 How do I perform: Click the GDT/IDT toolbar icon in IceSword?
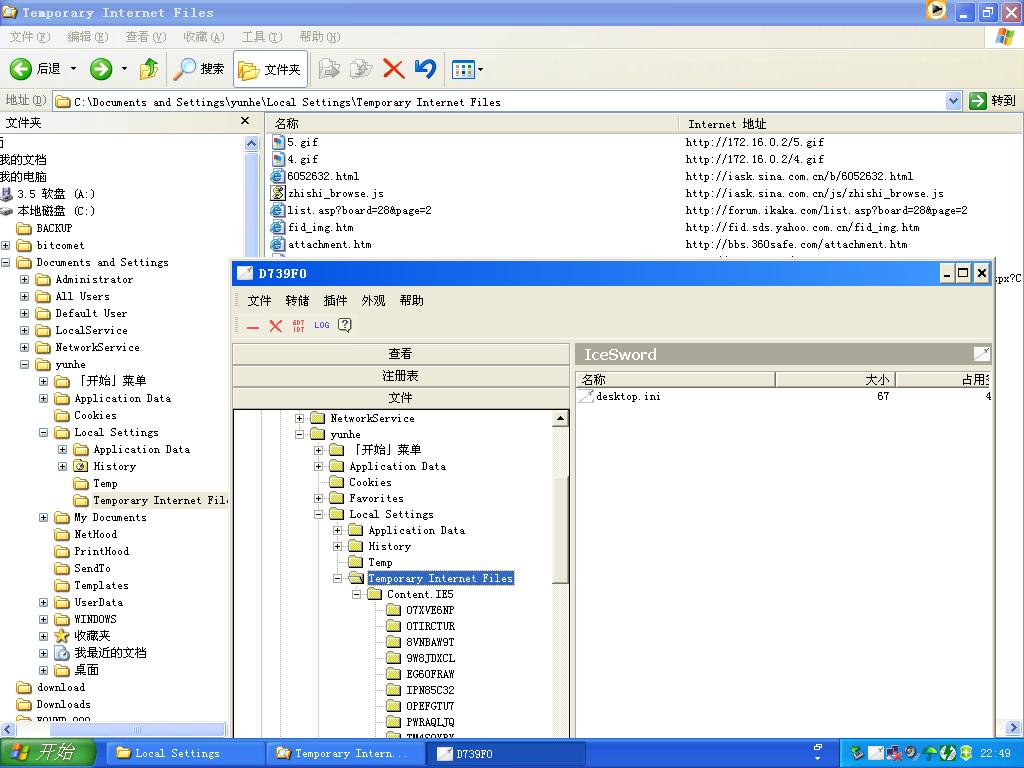(x=299, y=325)
